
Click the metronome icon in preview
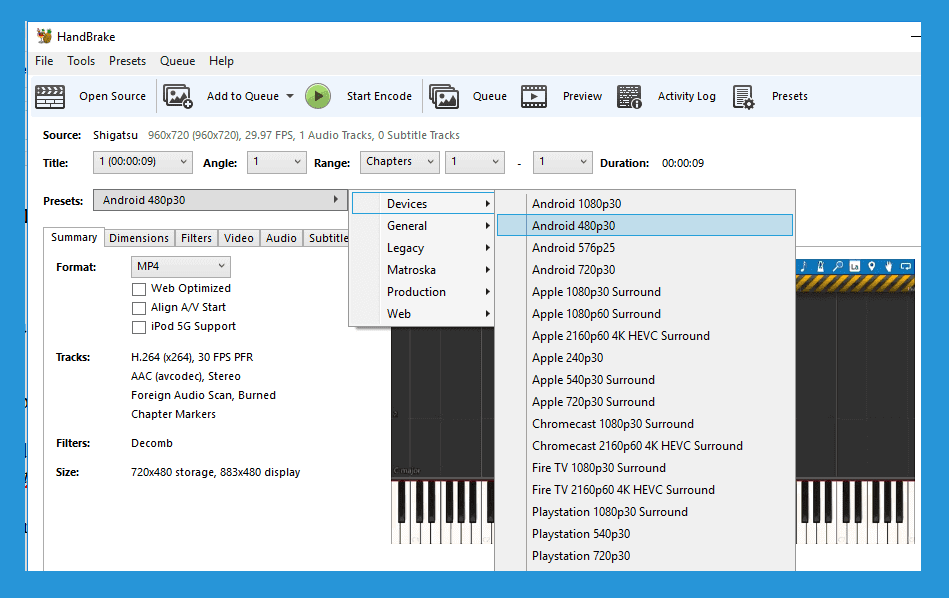[x=821, y=266]
